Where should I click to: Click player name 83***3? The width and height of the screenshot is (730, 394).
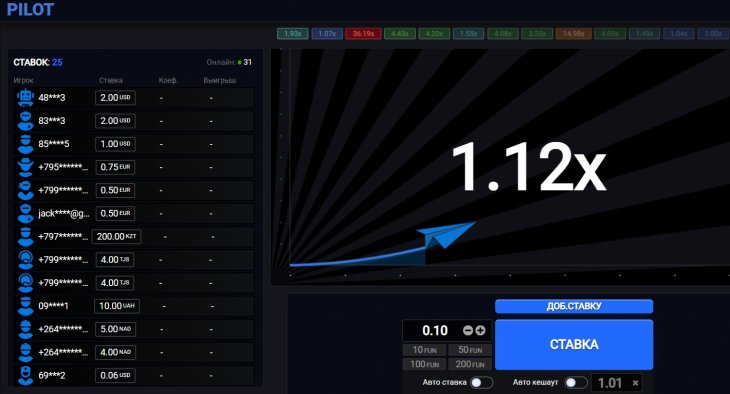point(52,121)
